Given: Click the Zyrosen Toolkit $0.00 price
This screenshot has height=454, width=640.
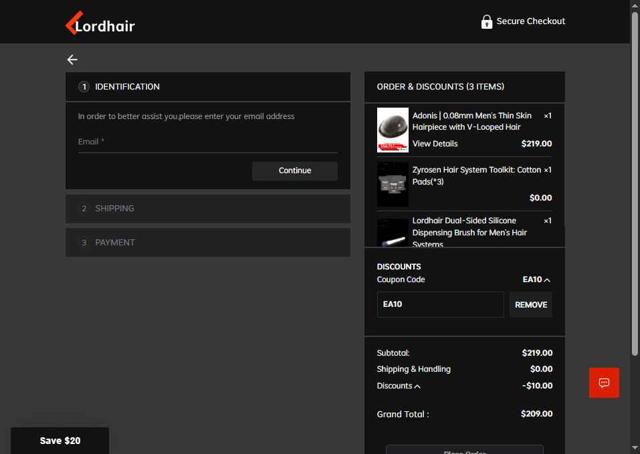Looking at the screenshot, I should (x=540, y=198).
